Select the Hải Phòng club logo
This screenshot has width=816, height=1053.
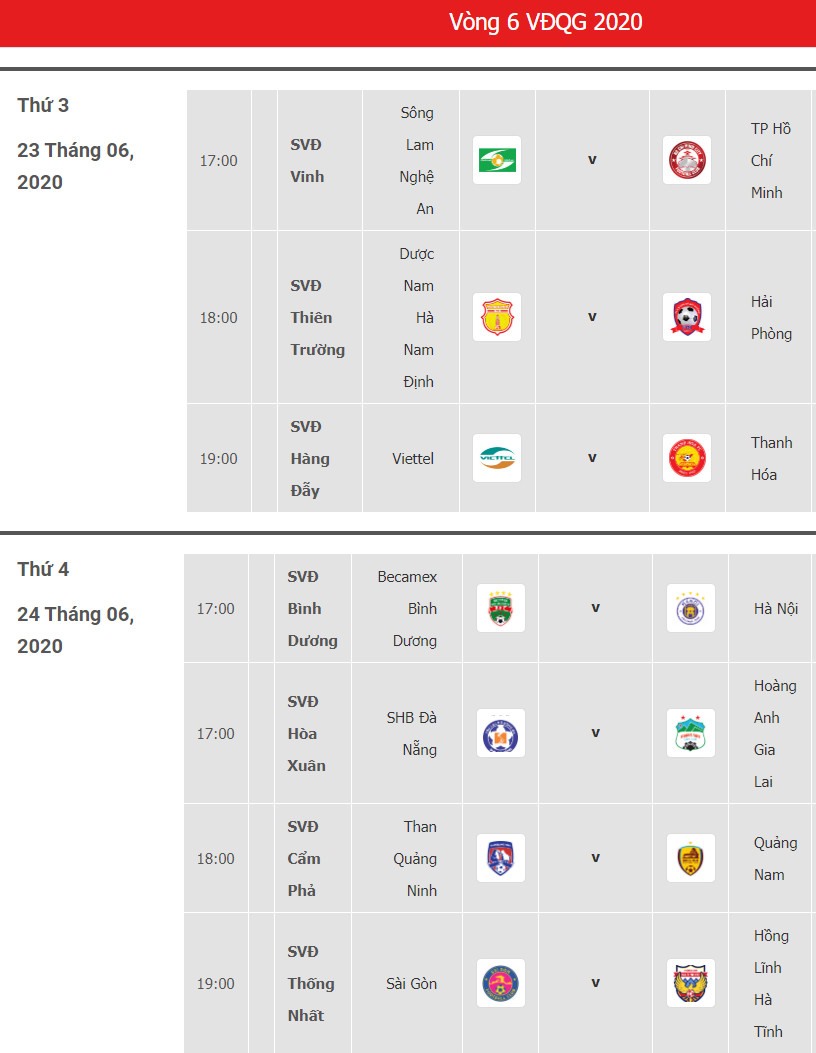pyautogui.click(x=686, y=317)
